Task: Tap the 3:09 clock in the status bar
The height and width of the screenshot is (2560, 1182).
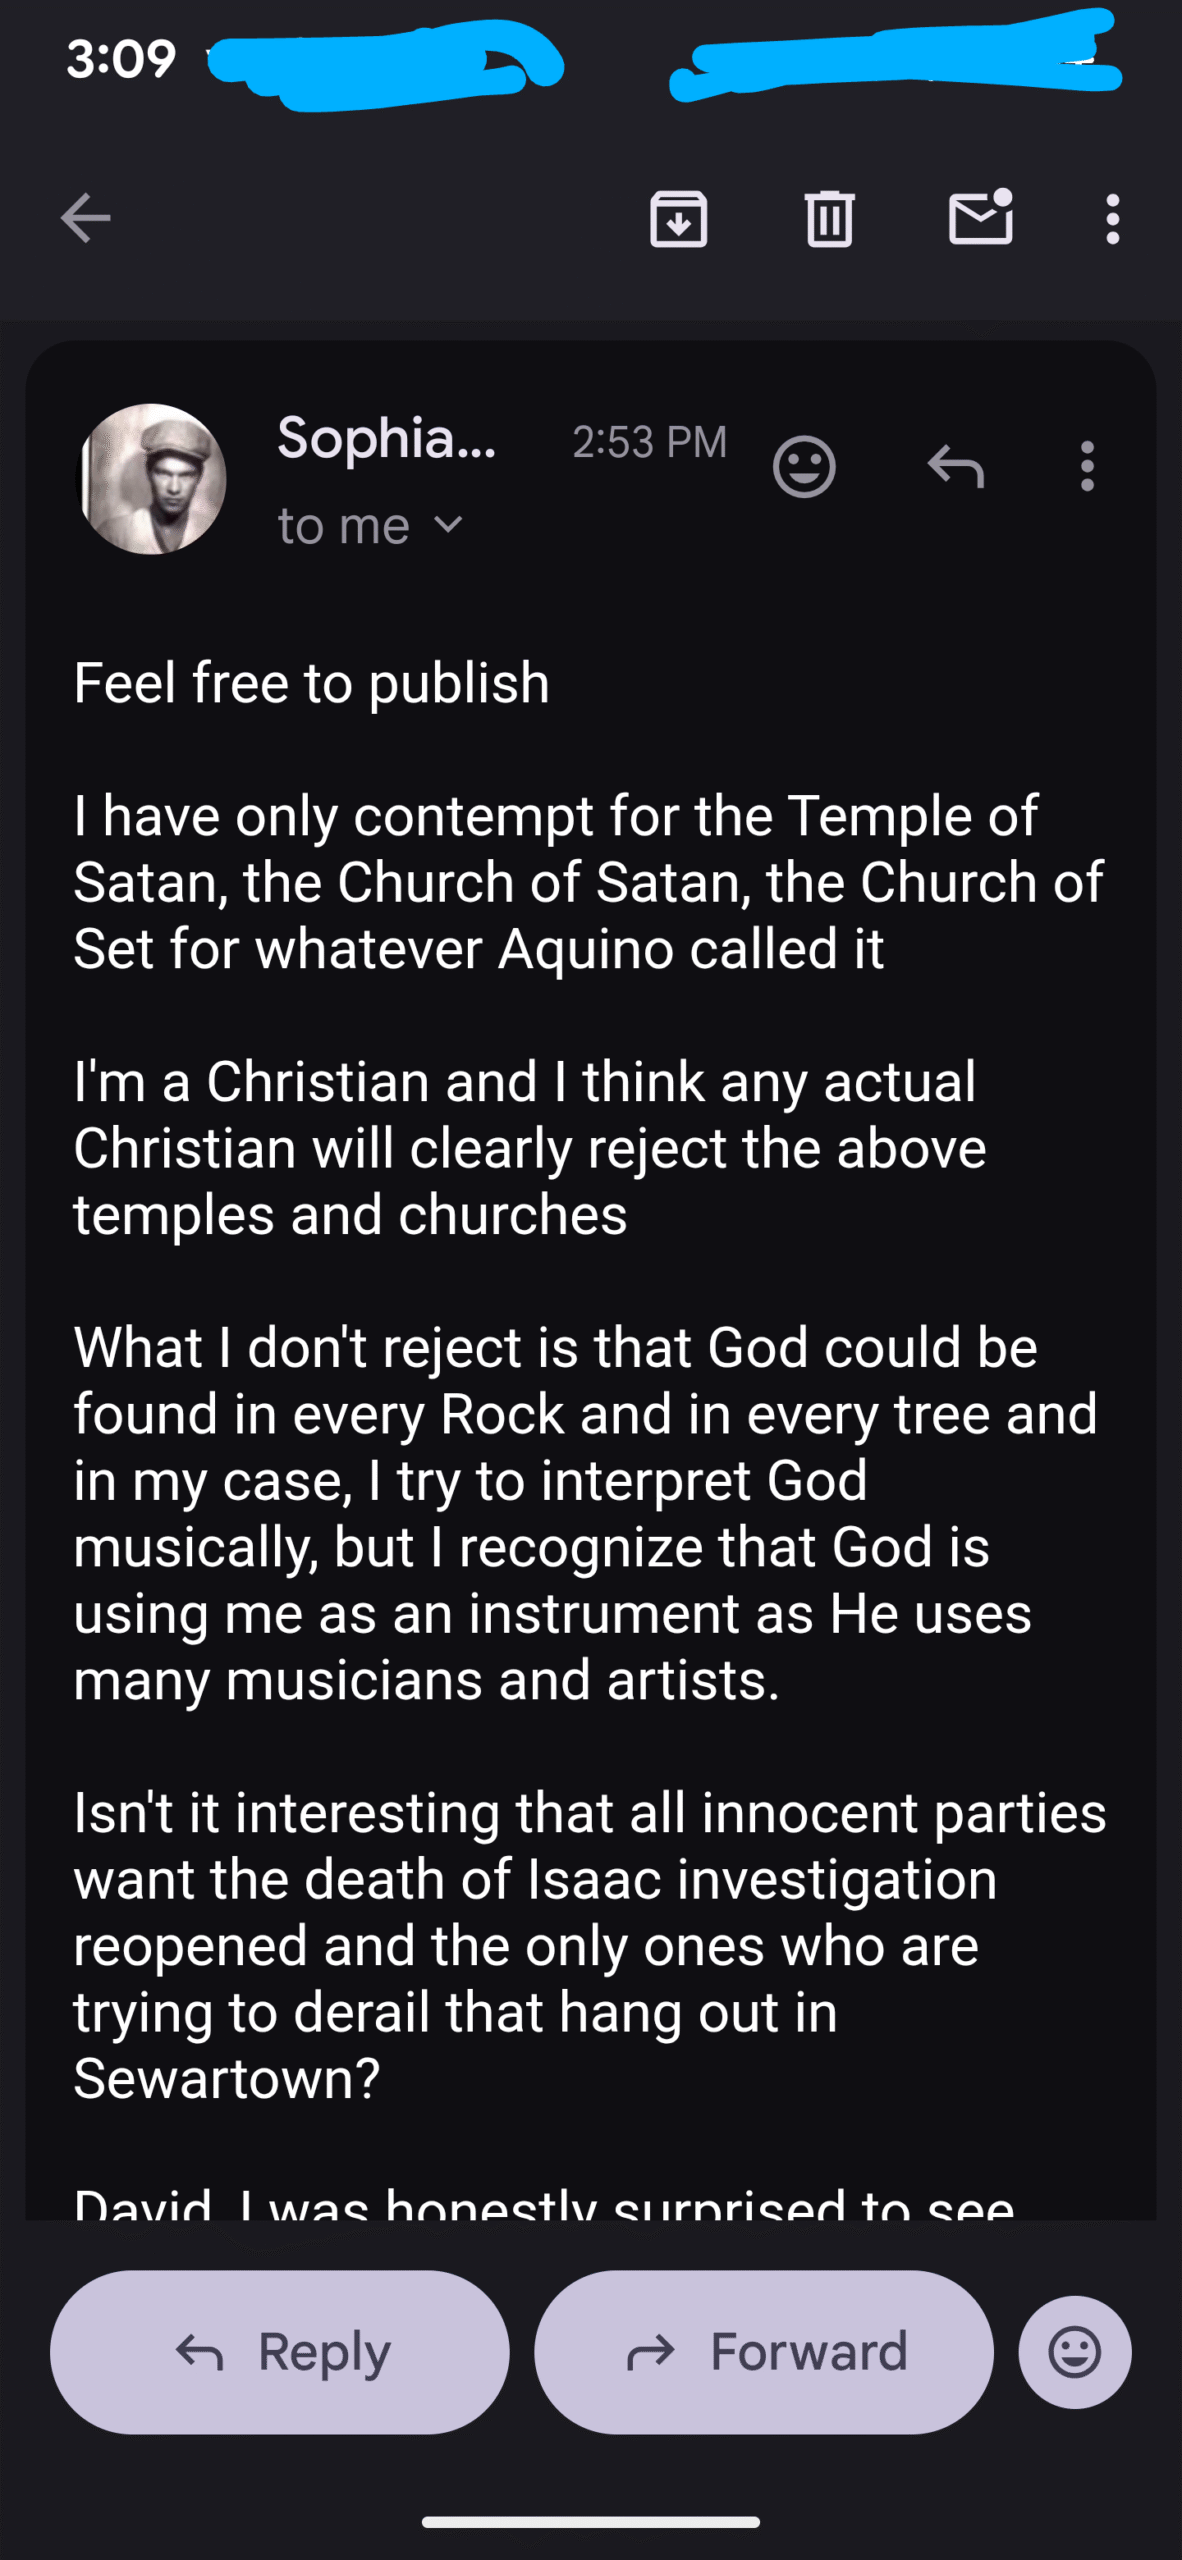Action: coord(121,59)
